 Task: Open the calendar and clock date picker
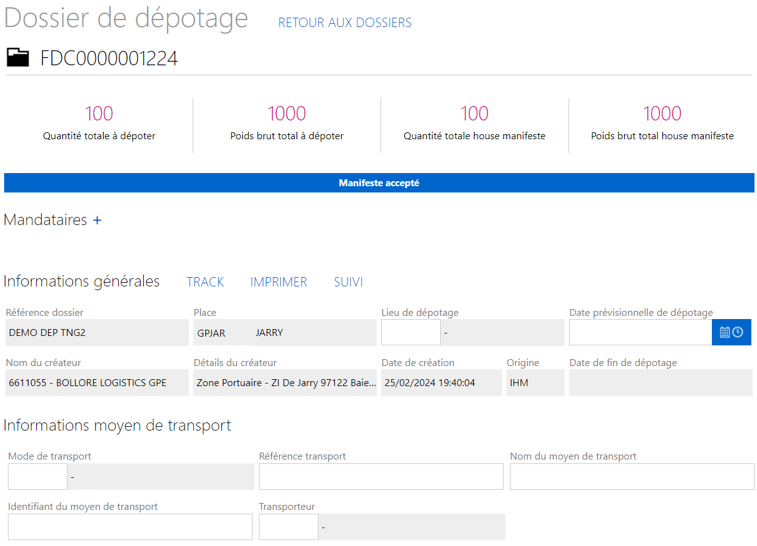point(731,332)
